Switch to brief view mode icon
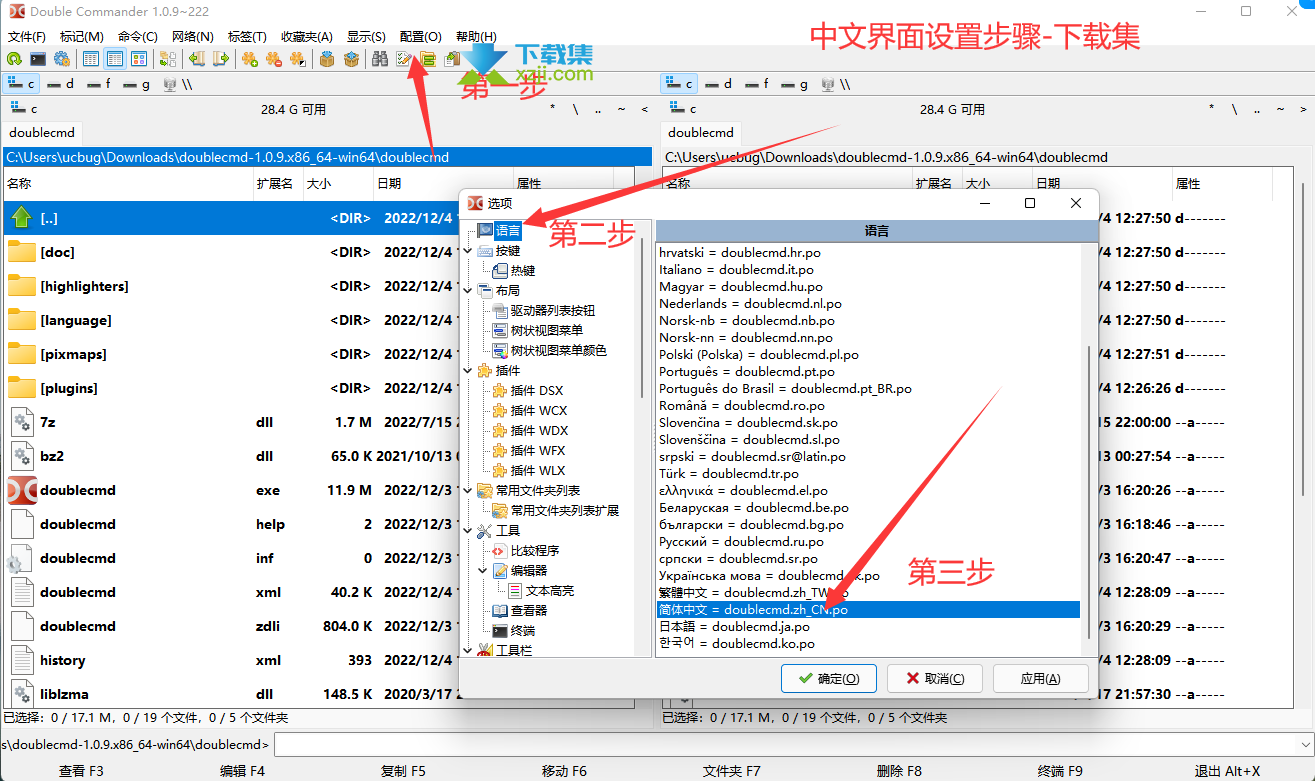 point(91,59)
